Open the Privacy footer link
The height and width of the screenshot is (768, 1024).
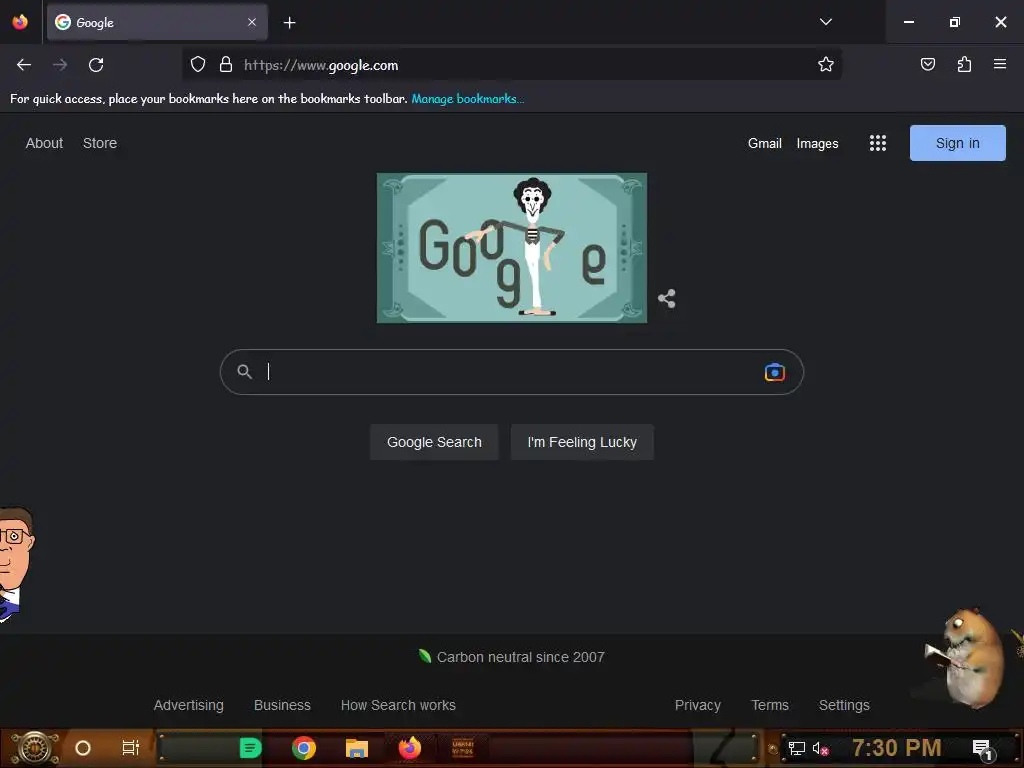tap(697, 705)
